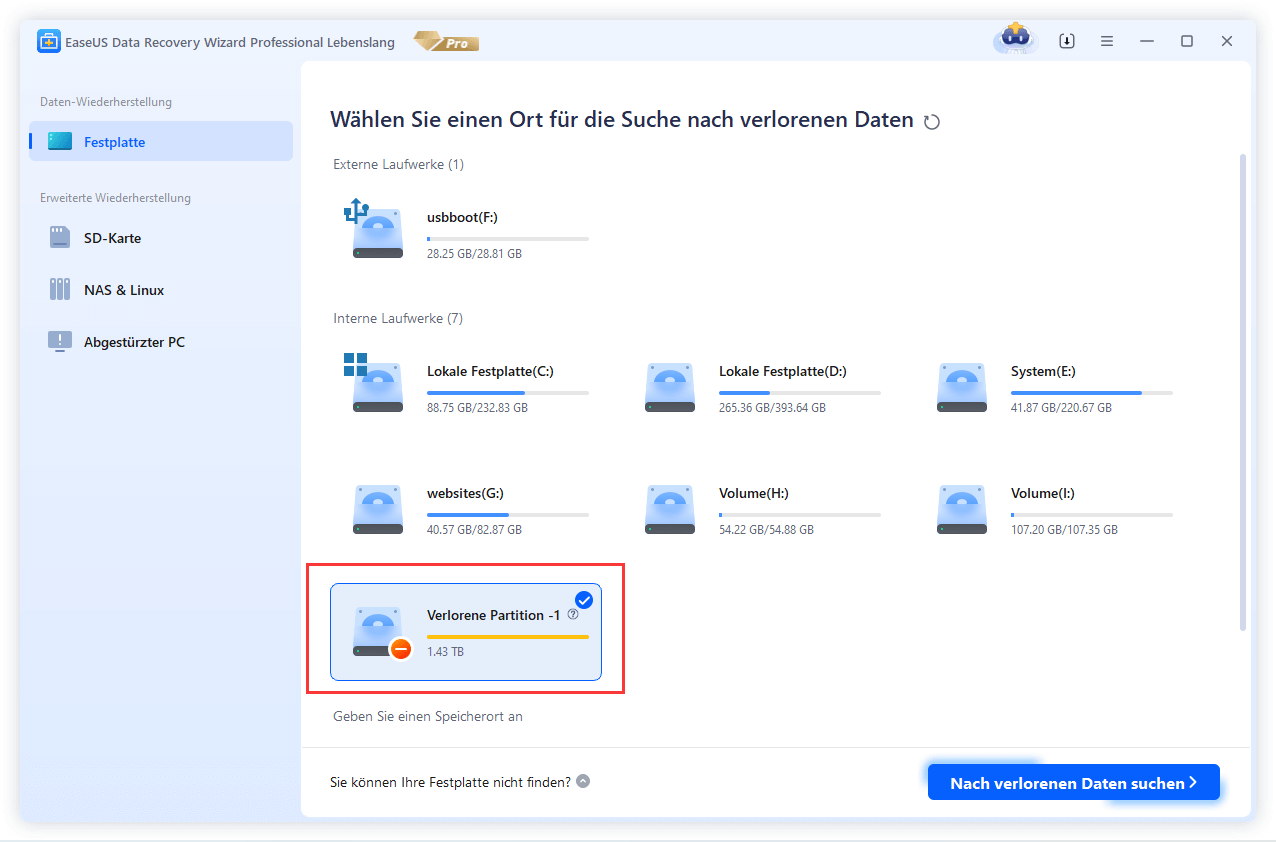This screenshot has height=842, width=1276.
Task: Select the Lokale Festplatte(D:) drive icon
Action: point(670,387)
